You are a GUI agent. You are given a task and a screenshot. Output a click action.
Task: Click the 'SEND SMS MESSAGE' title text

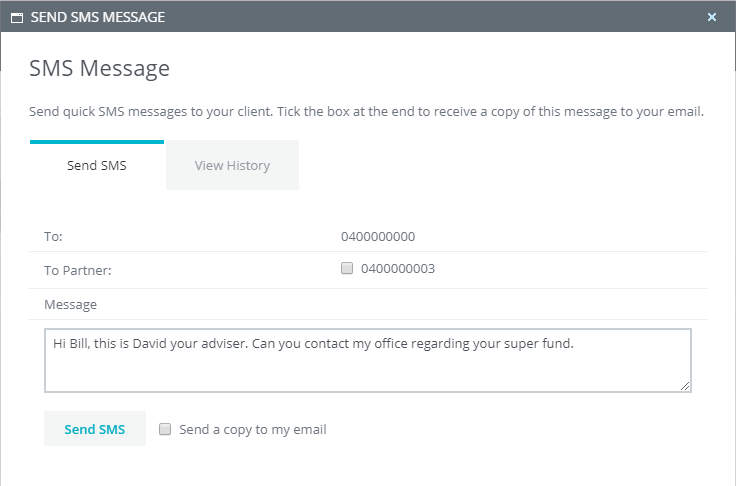(98, 17)
